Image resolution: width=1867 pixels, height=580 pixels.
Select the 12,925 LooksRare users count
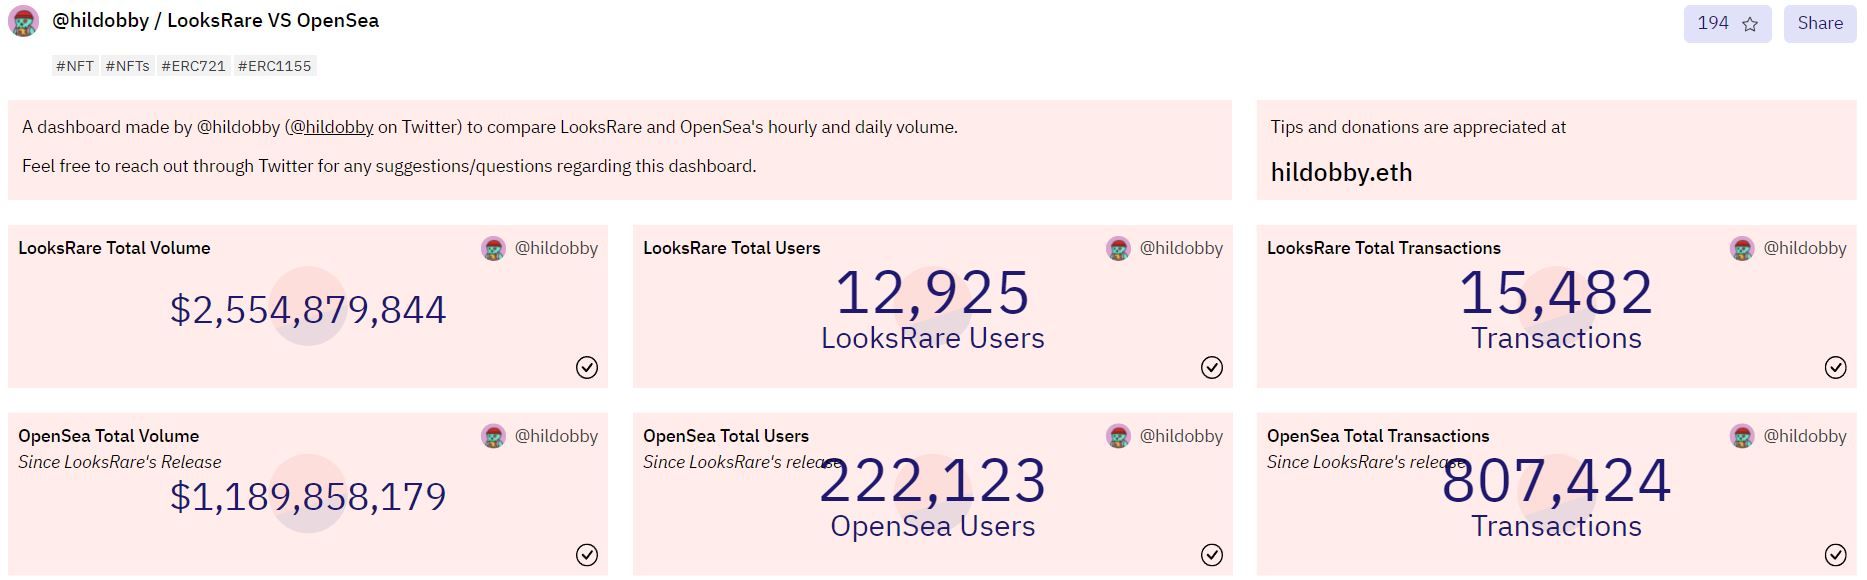click(x=932, y=292)
